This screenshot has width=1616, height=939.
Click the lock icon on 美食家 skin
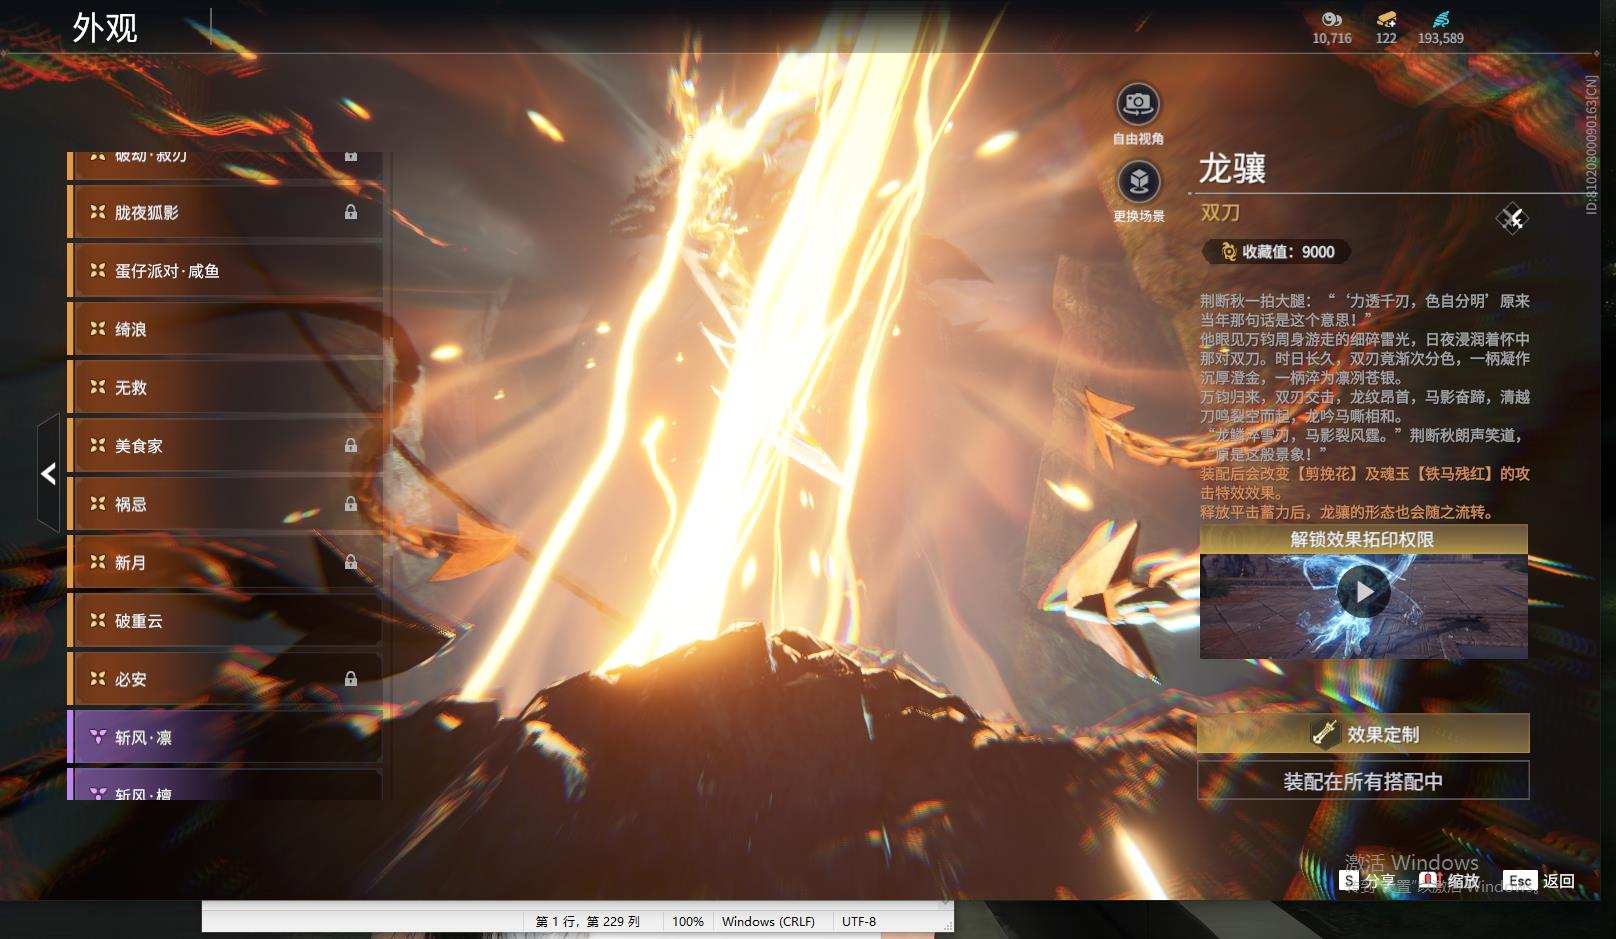(x=351, y=445)
